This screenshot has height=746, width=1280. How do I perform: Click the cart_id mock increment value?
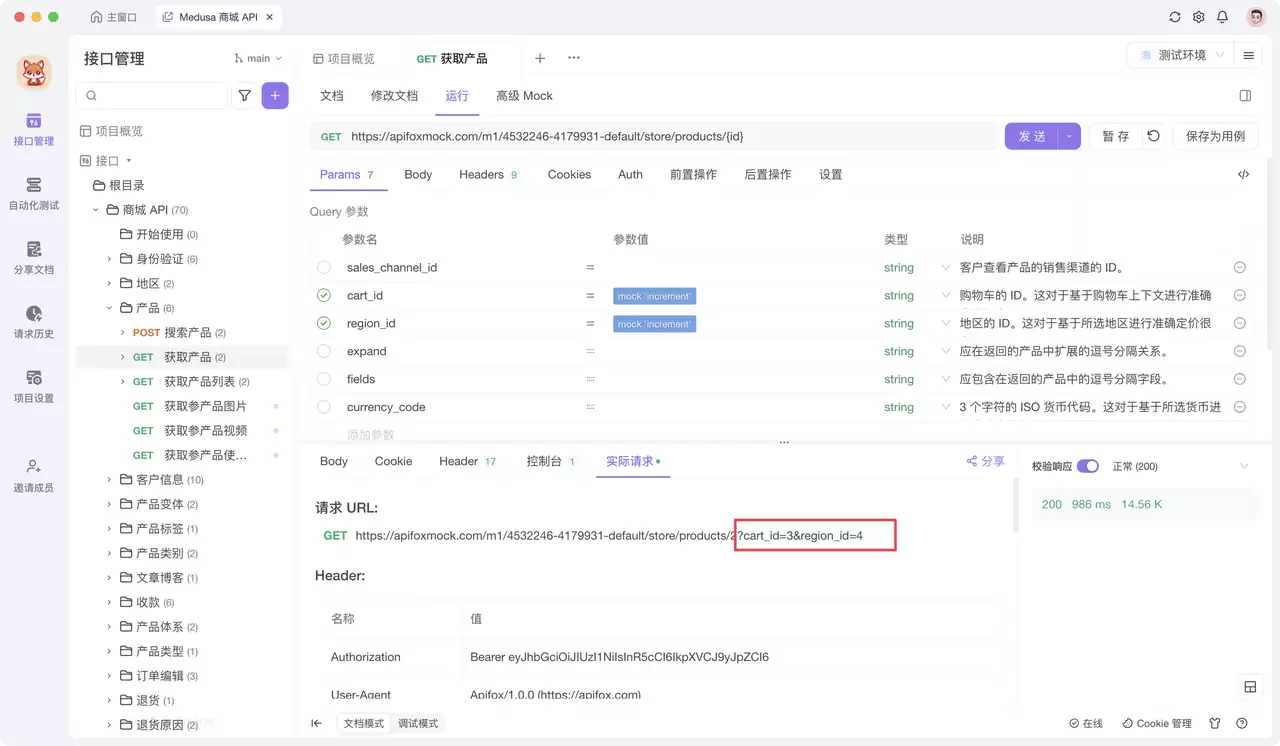[x=654, y=296]
